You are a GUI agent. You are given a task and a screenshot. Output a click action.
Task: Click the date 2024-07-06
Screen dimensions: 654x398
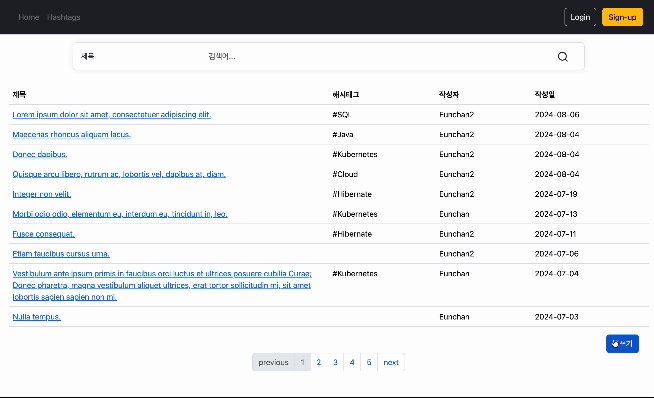[556, 254]
